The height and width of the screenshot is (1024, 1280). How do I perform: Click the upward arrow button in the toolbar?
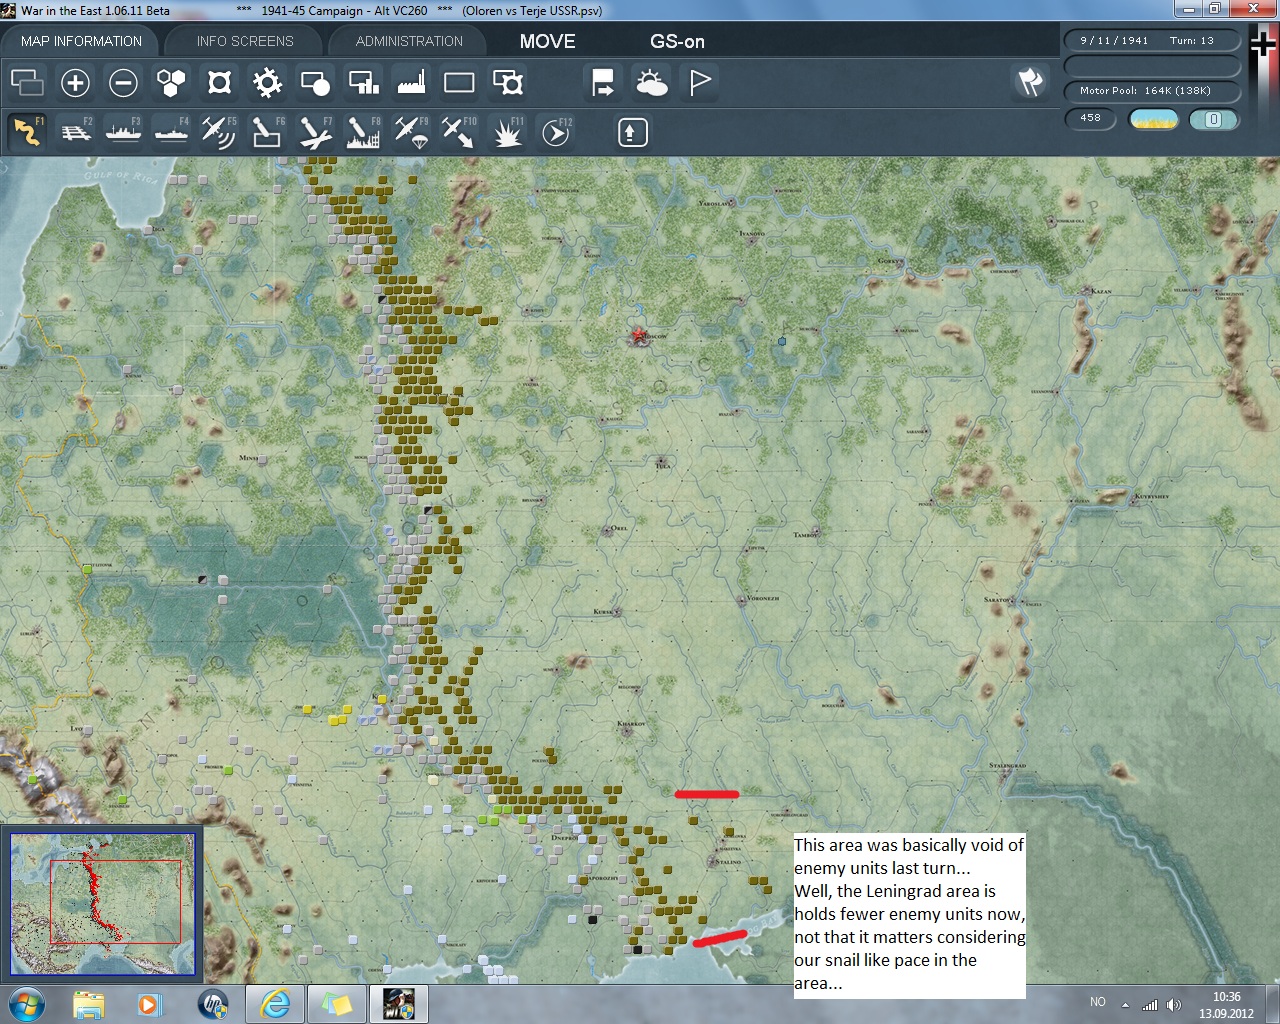[x=633, y=132]
